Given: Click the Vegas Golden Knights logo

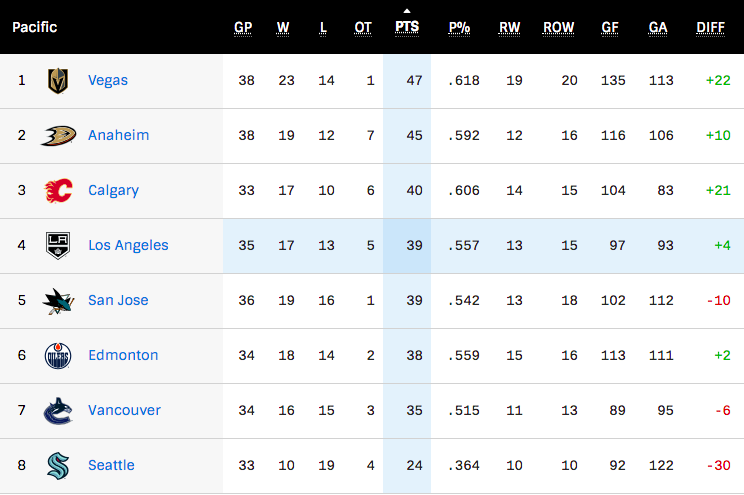Looking at the screenshot, I should point(58,81).
